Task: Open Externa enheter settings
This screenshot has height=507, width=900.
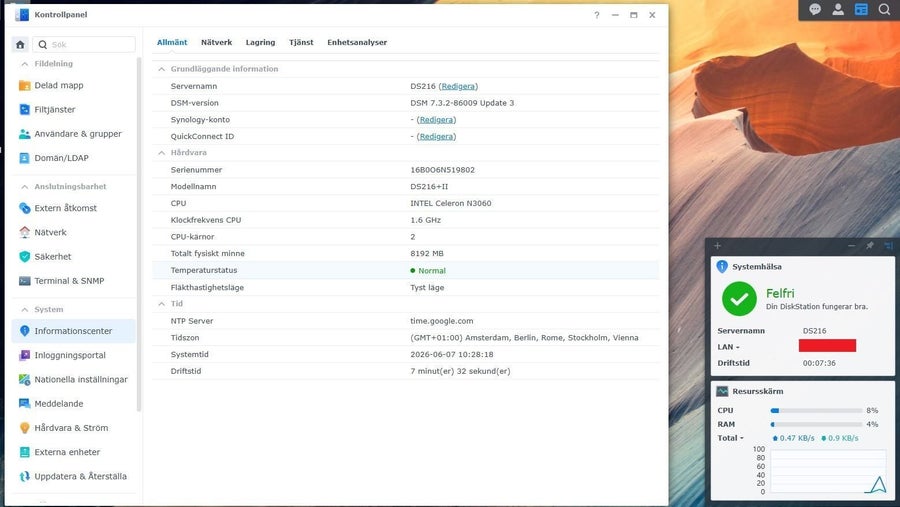Action: point(73,452)
